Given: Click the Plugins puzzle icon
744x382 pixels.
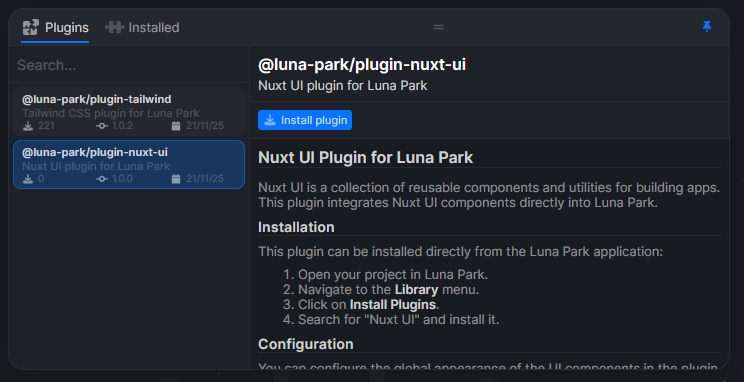Looking at the screenshot, I should (31, 28).
